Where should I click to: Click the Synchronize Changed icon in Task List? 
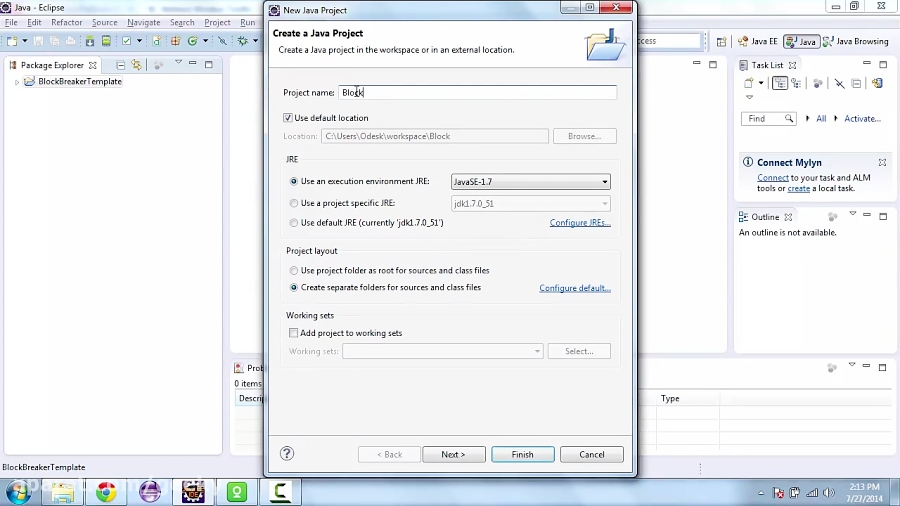877,83
